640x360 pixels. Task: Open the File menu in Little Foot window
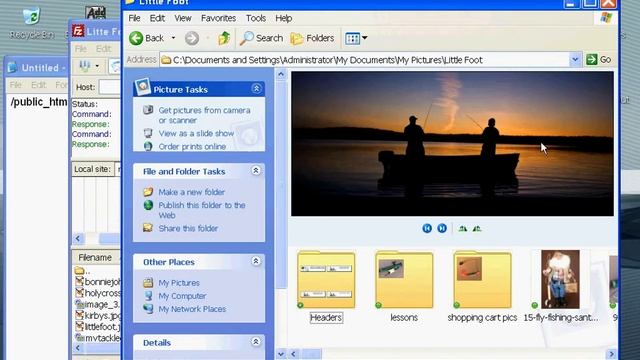134,18
